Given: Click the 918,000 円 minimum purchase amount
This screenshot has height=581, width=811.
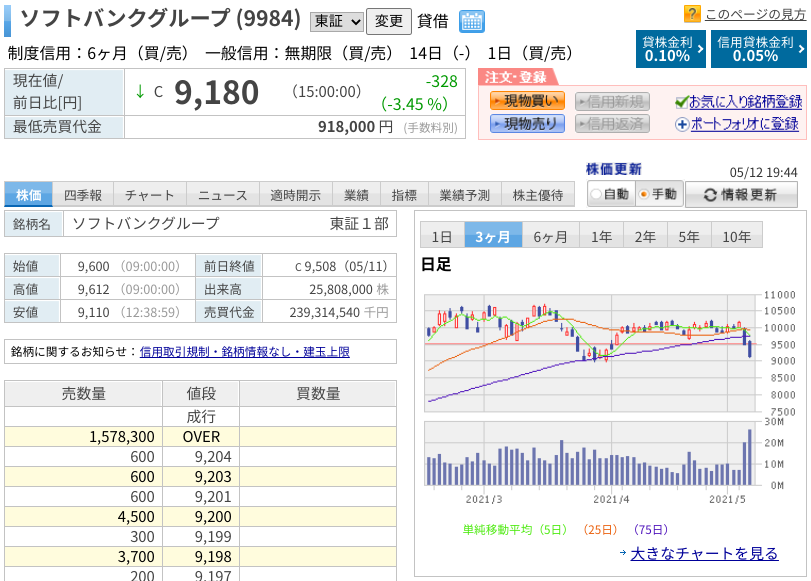Looking at the screenshot, I should pos(355,127).
